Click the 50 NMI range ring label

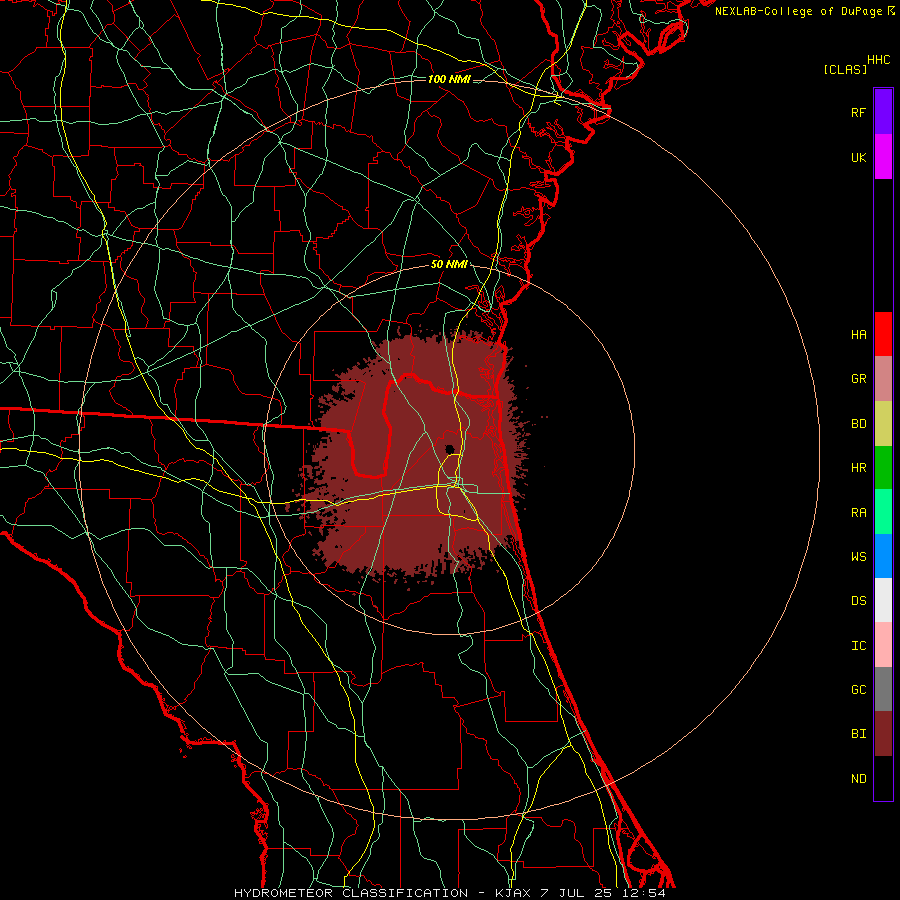(449, 264)
